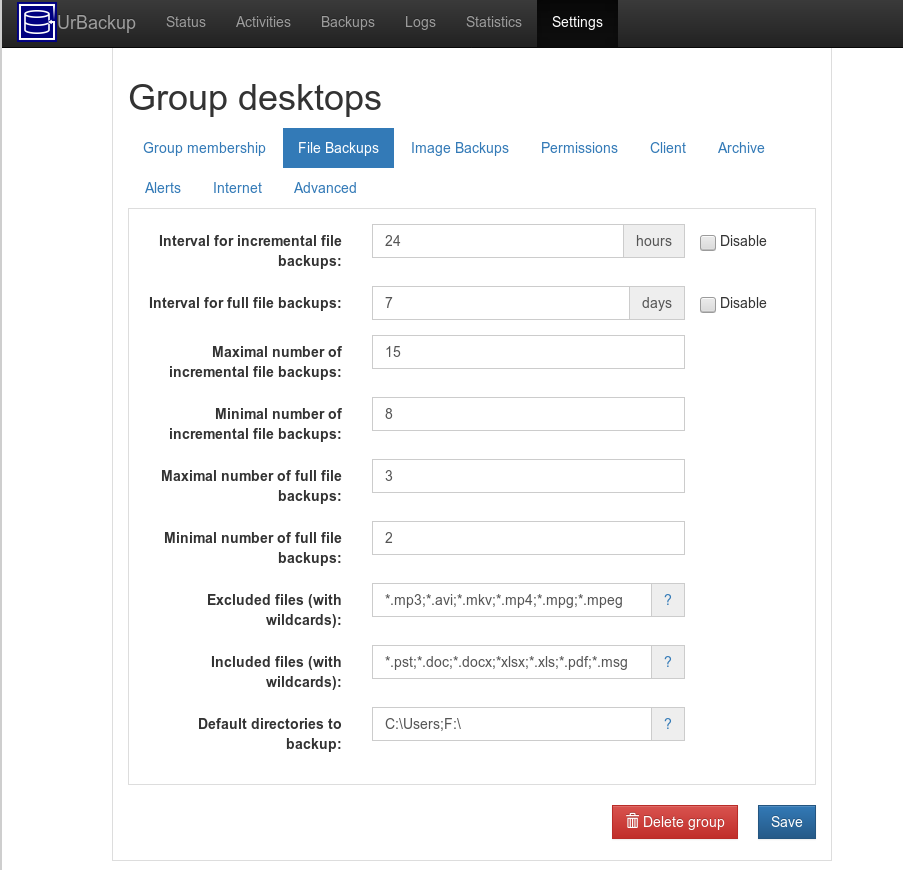
Task: Click the UrBackup logo icon
Action: coord(37,22)
